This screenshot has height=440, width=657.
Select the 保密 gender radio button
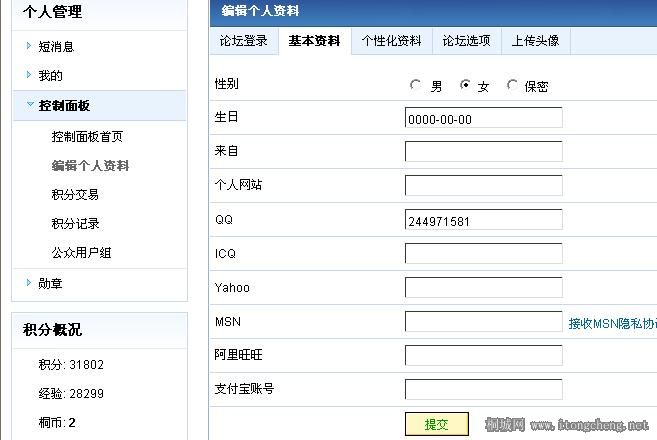(513, 86)
